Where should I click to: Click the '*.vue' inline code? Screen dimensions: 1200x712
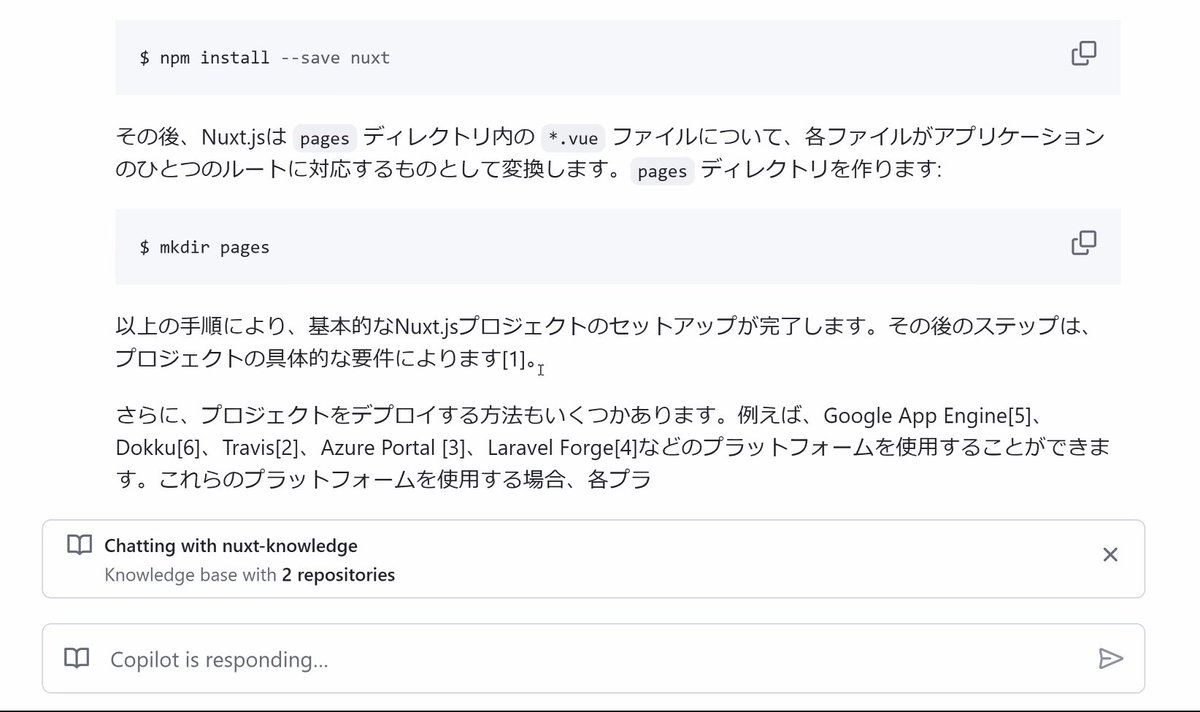click(573, 138)
